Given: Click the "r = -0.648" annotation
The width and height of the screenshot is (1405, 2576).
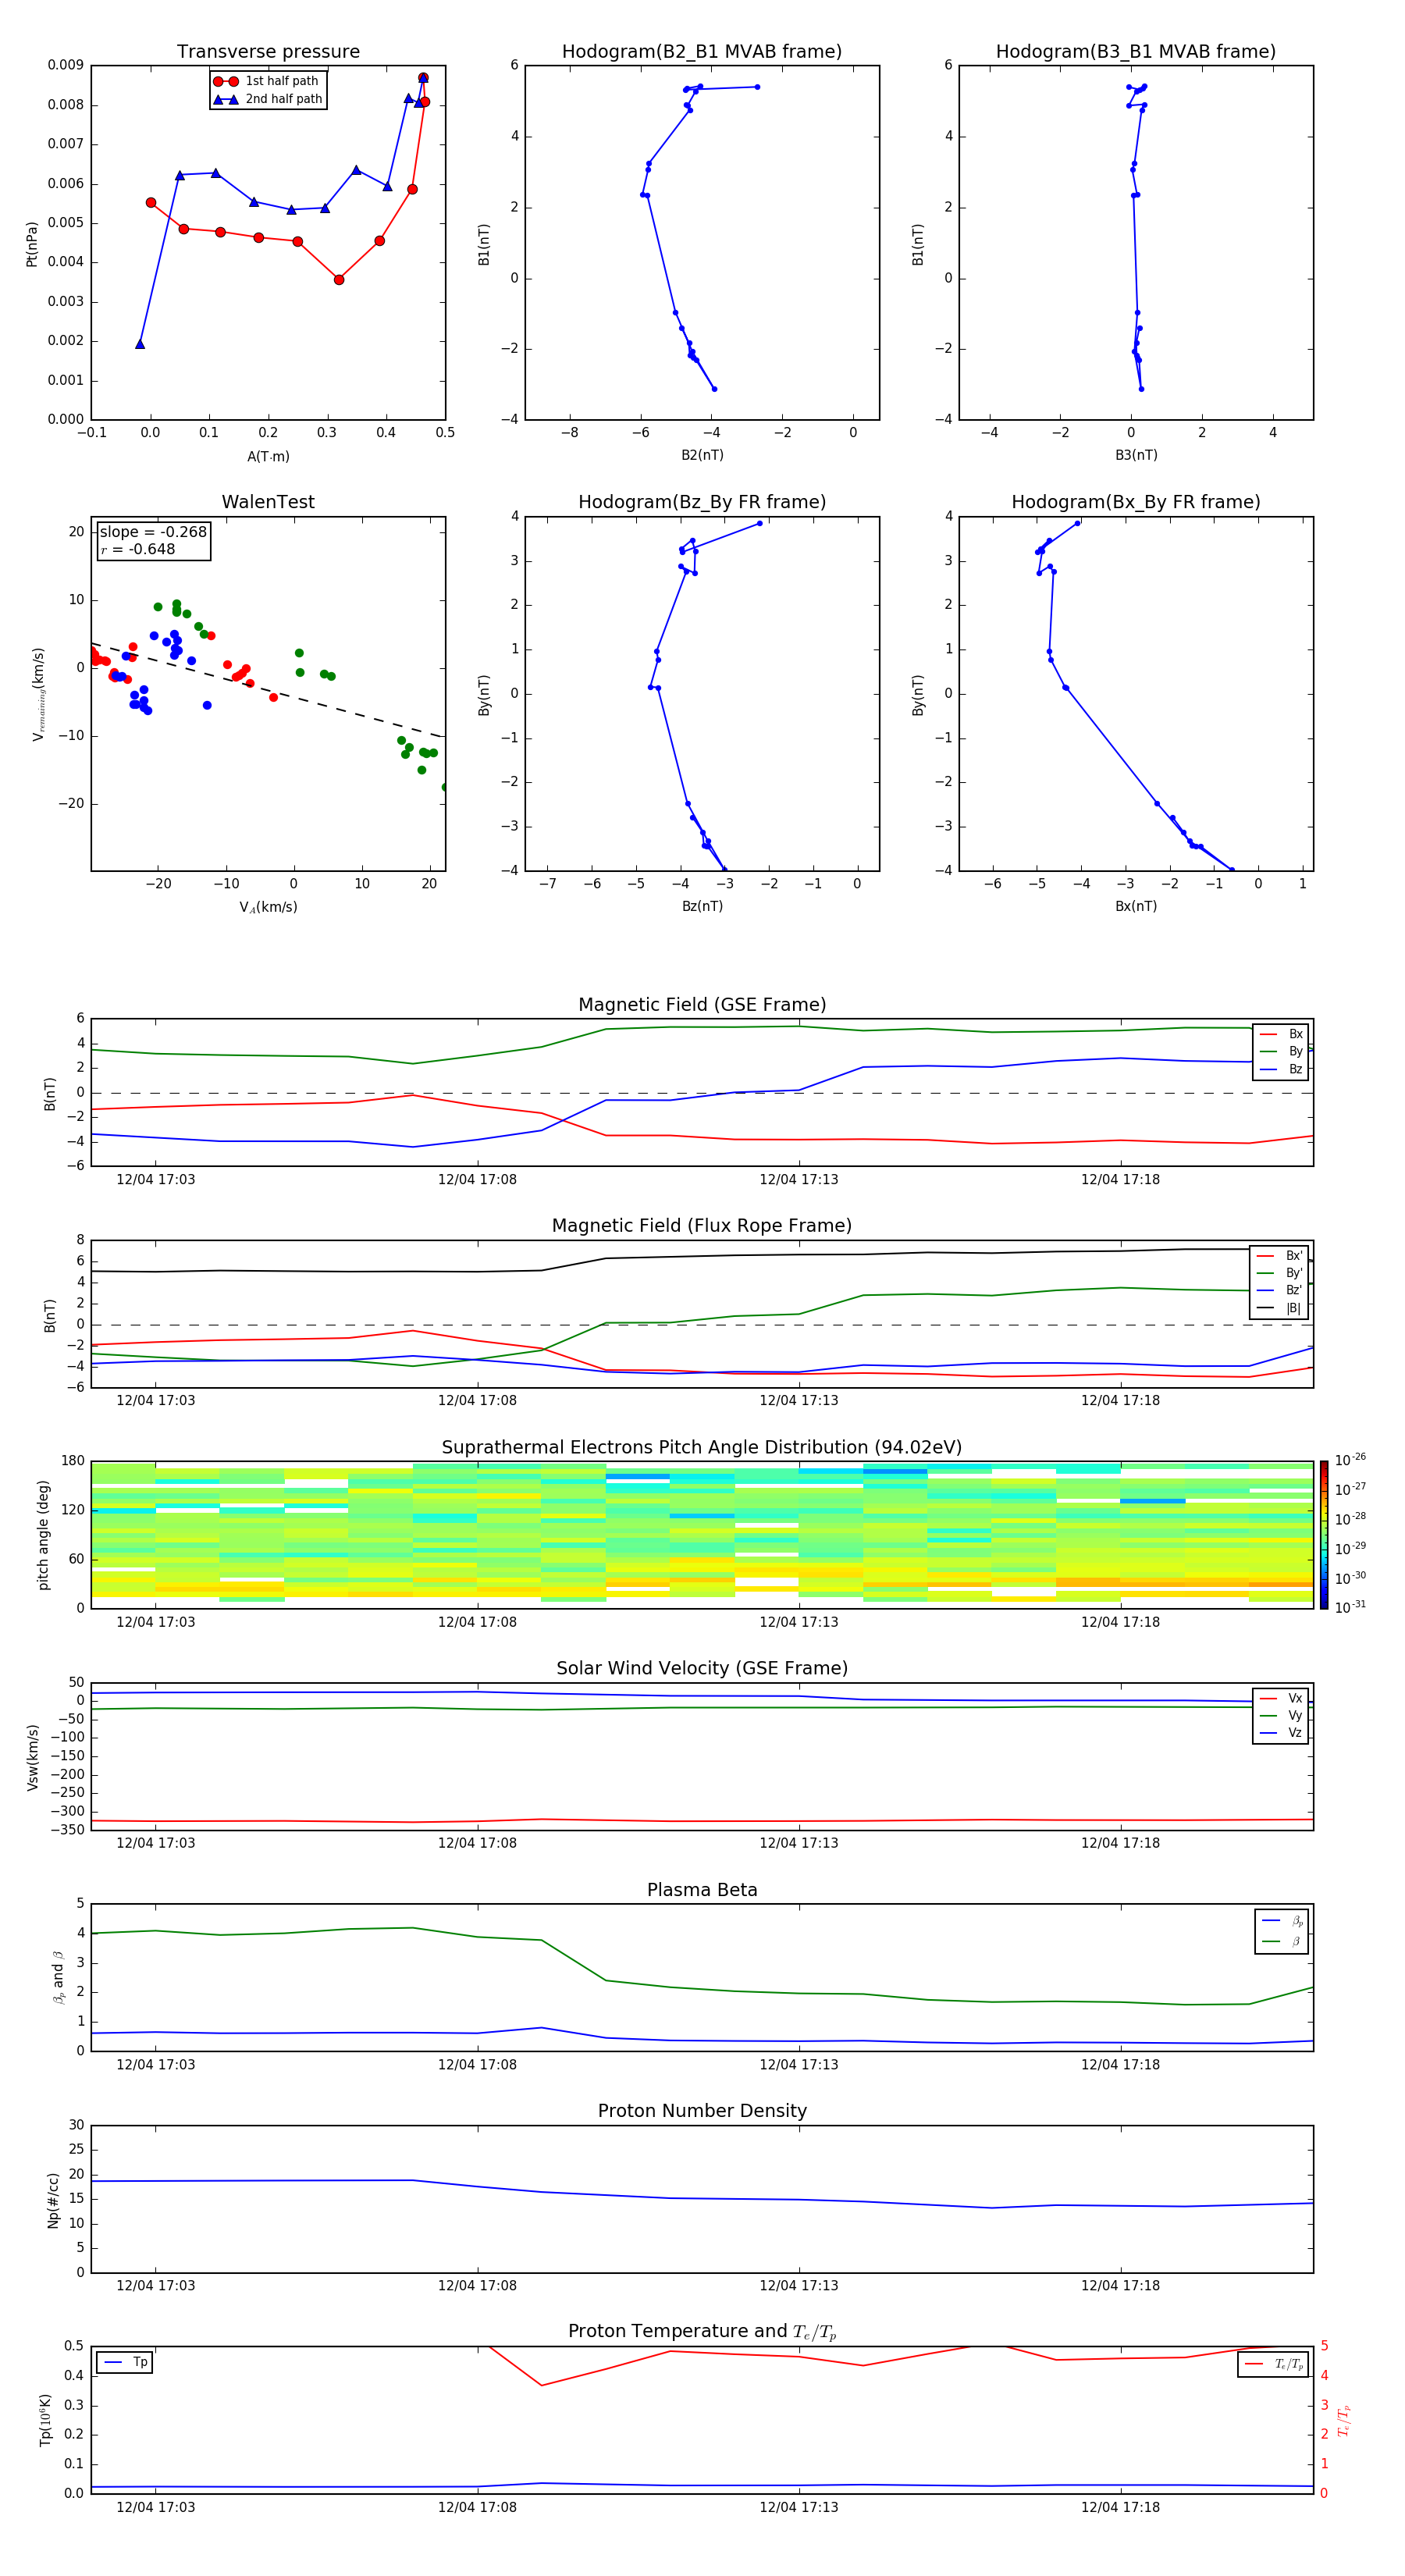Looking at the screenshot, I should (138, 549).
